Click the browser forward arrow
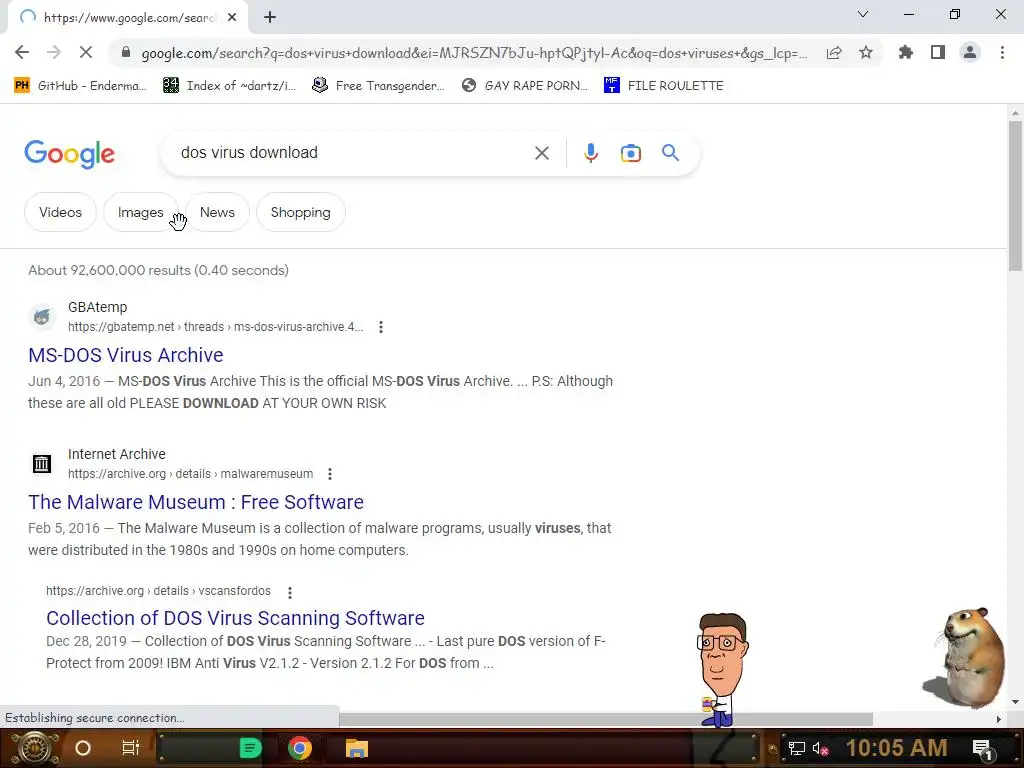Image resolution: width=1024 pixels, height=768 pixels. (54, 52)
